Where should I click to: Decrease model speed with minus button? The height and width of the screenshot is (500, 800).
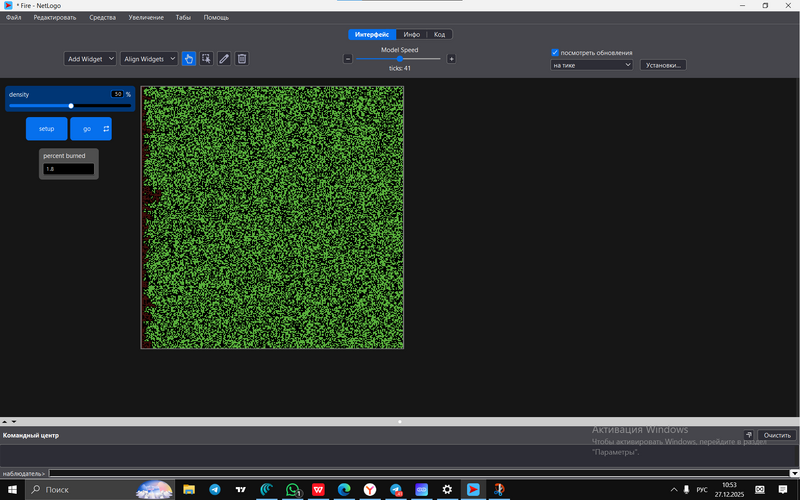pyautogui.click(x=348, y=59)
